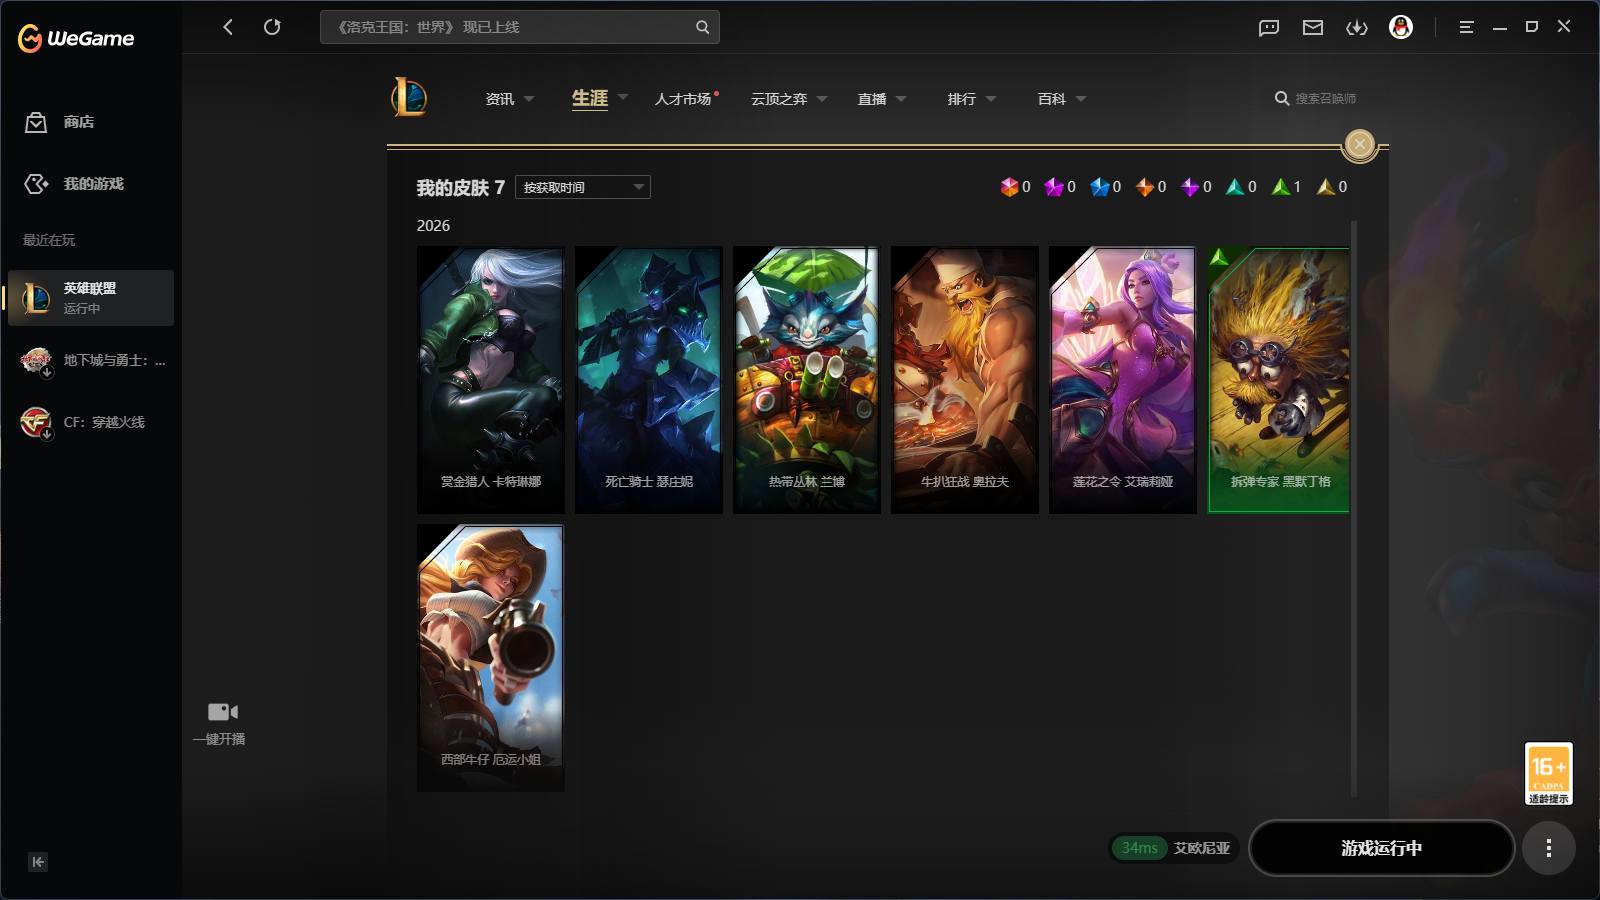The image size is (1600, 900).
Task: Click the 34ms 艾欧尼亚 server indicator
Action: tap(1175, 848)
